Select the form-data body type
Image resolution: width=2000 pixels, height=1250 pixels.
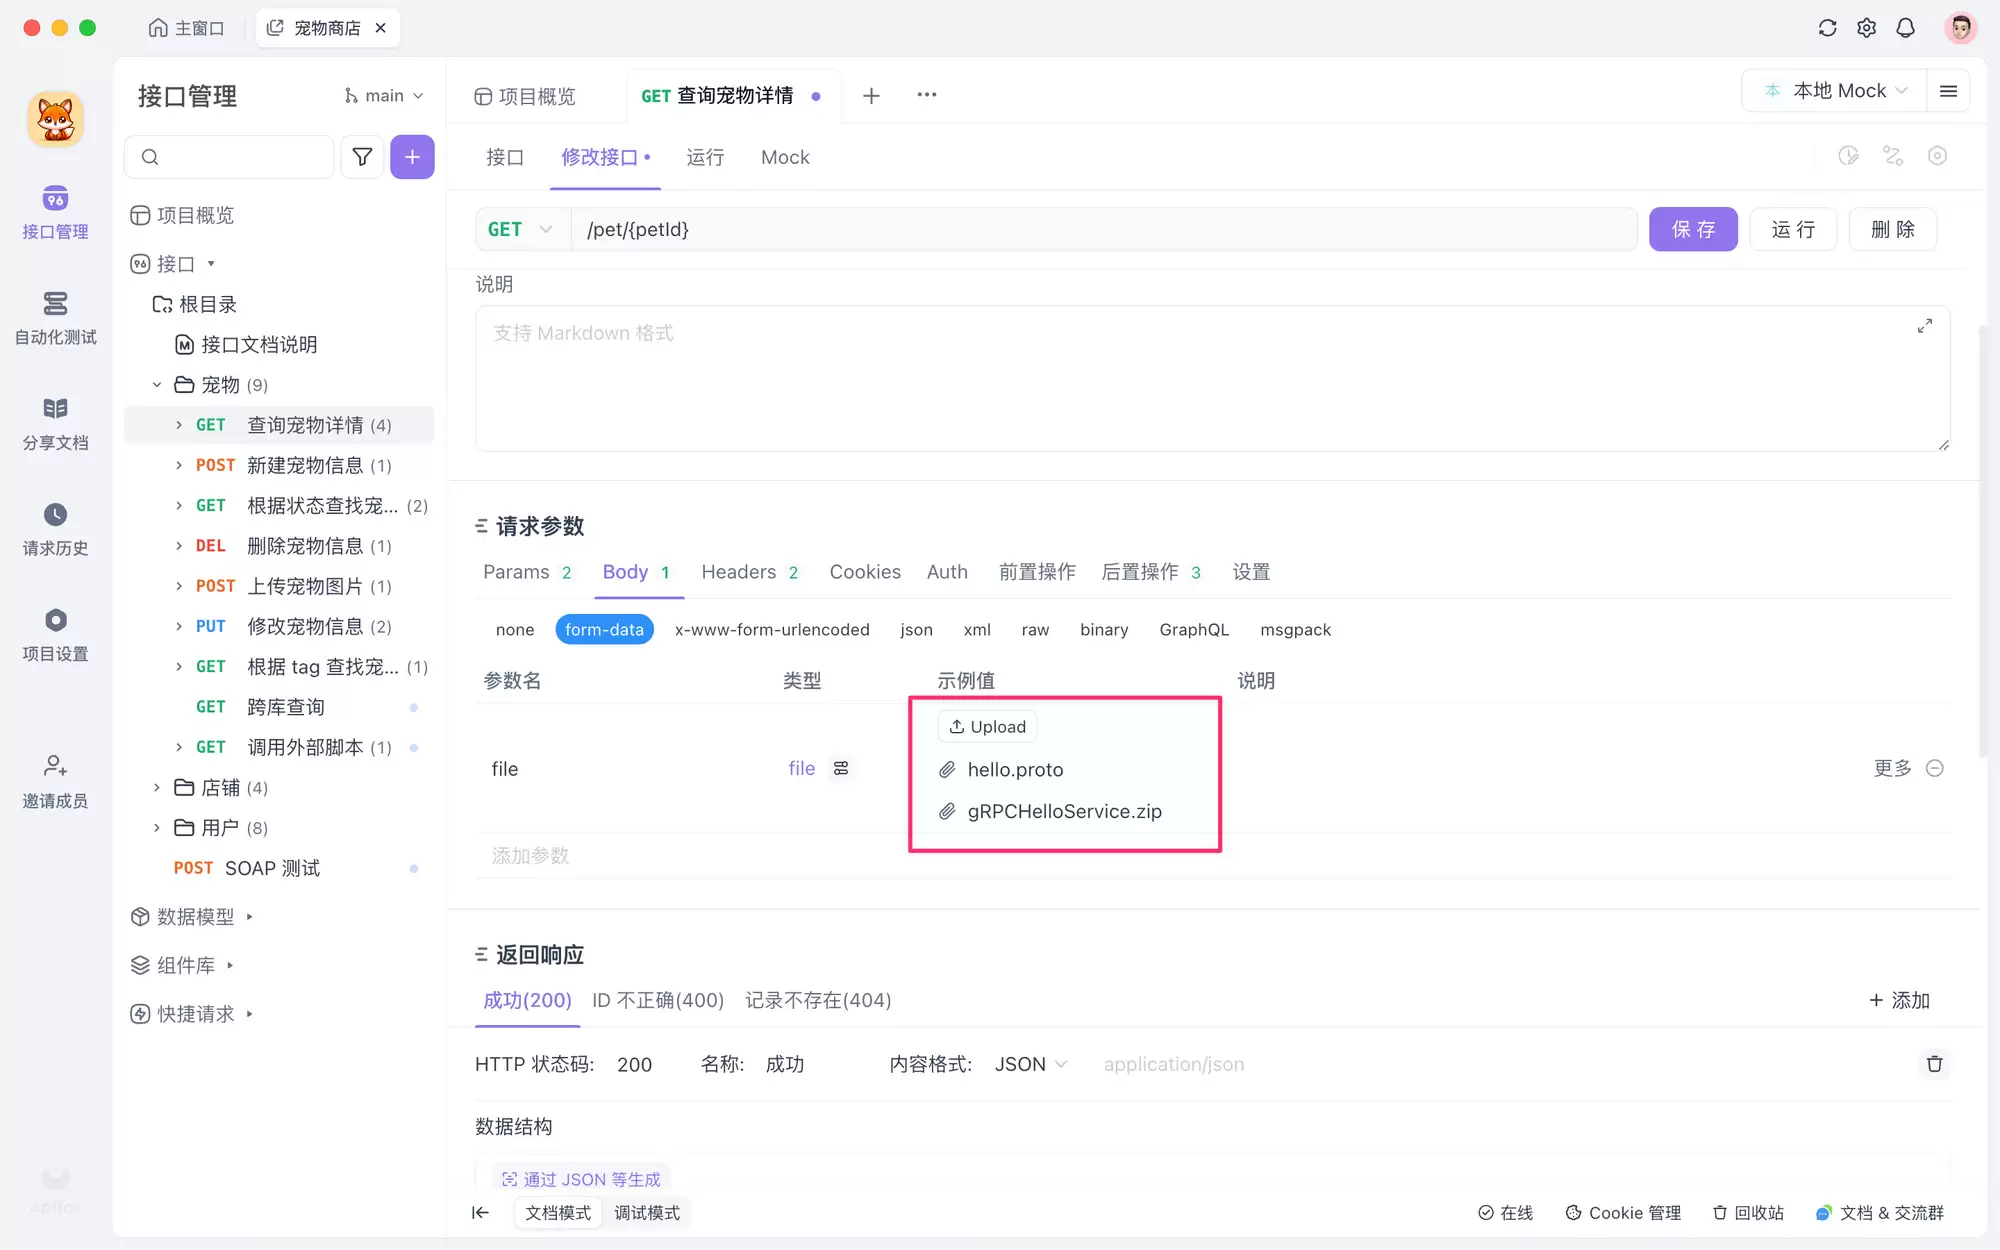604,629
